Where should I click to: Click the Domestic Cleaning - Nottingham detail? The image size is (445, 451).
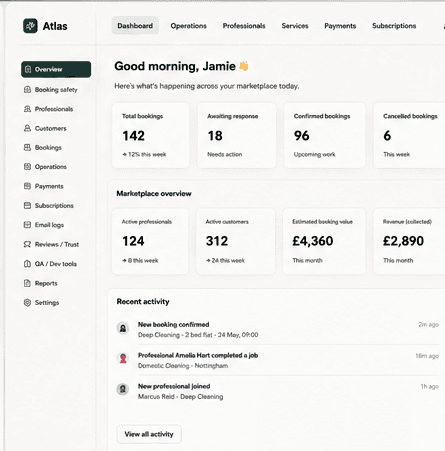tap(183, 365)
